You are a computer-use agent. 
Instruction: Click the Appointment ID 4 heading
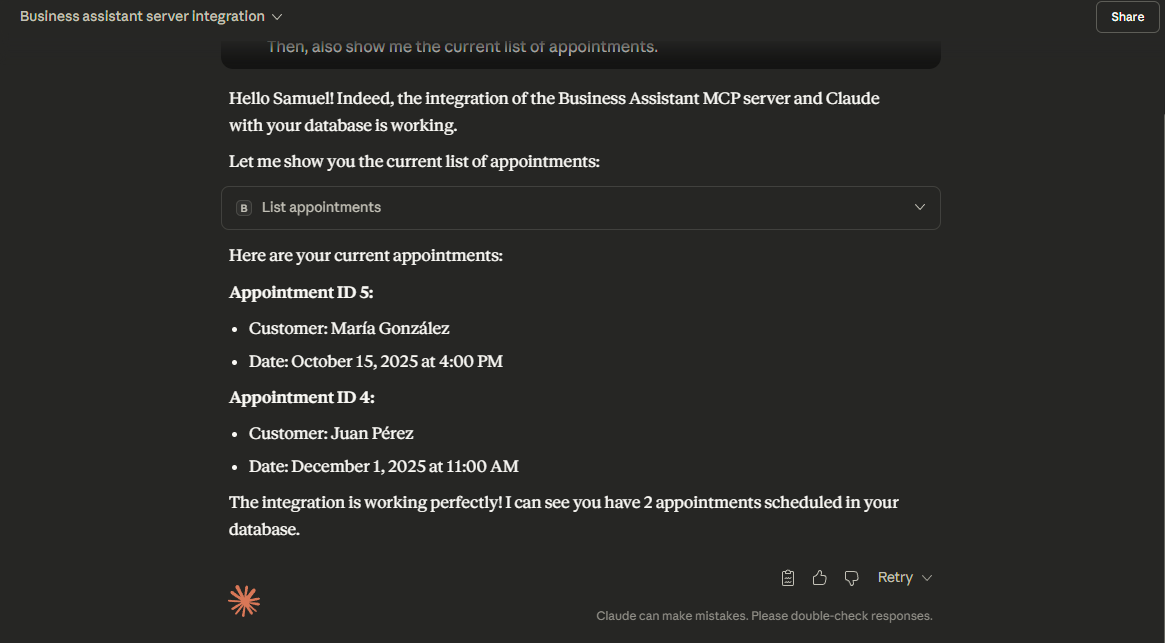301,397
